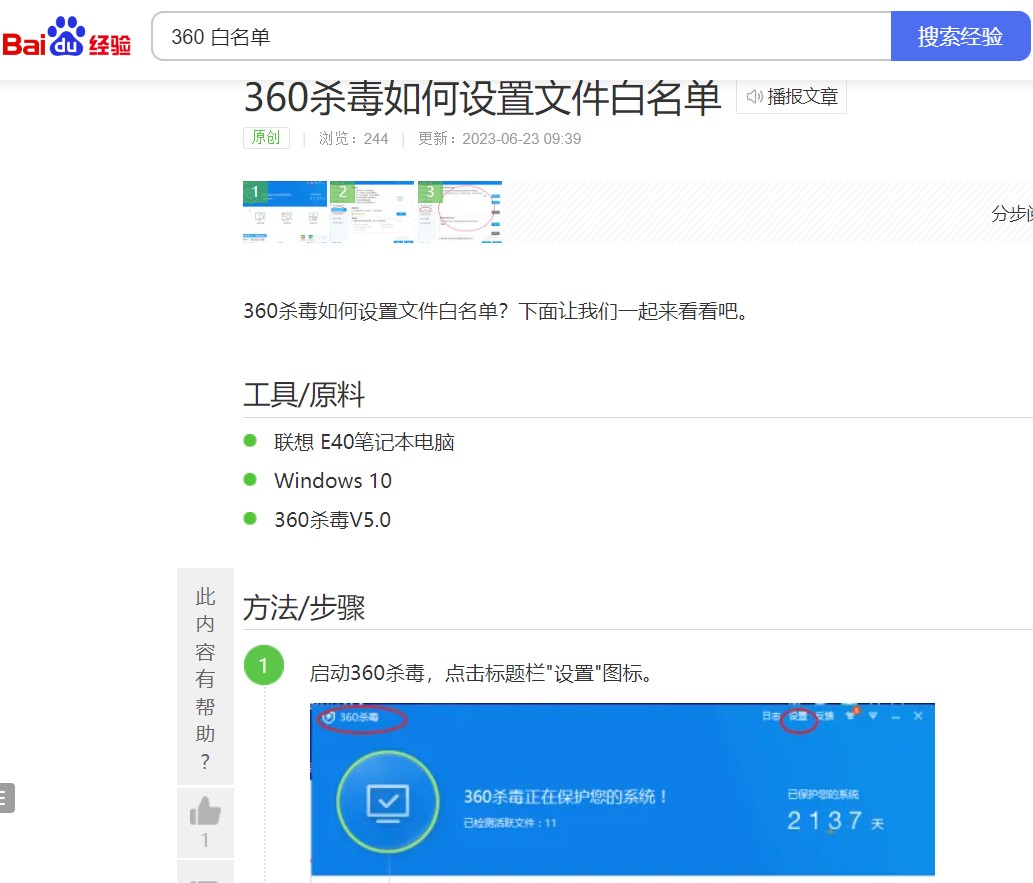Open step 3 thumbnail preview

459,211
